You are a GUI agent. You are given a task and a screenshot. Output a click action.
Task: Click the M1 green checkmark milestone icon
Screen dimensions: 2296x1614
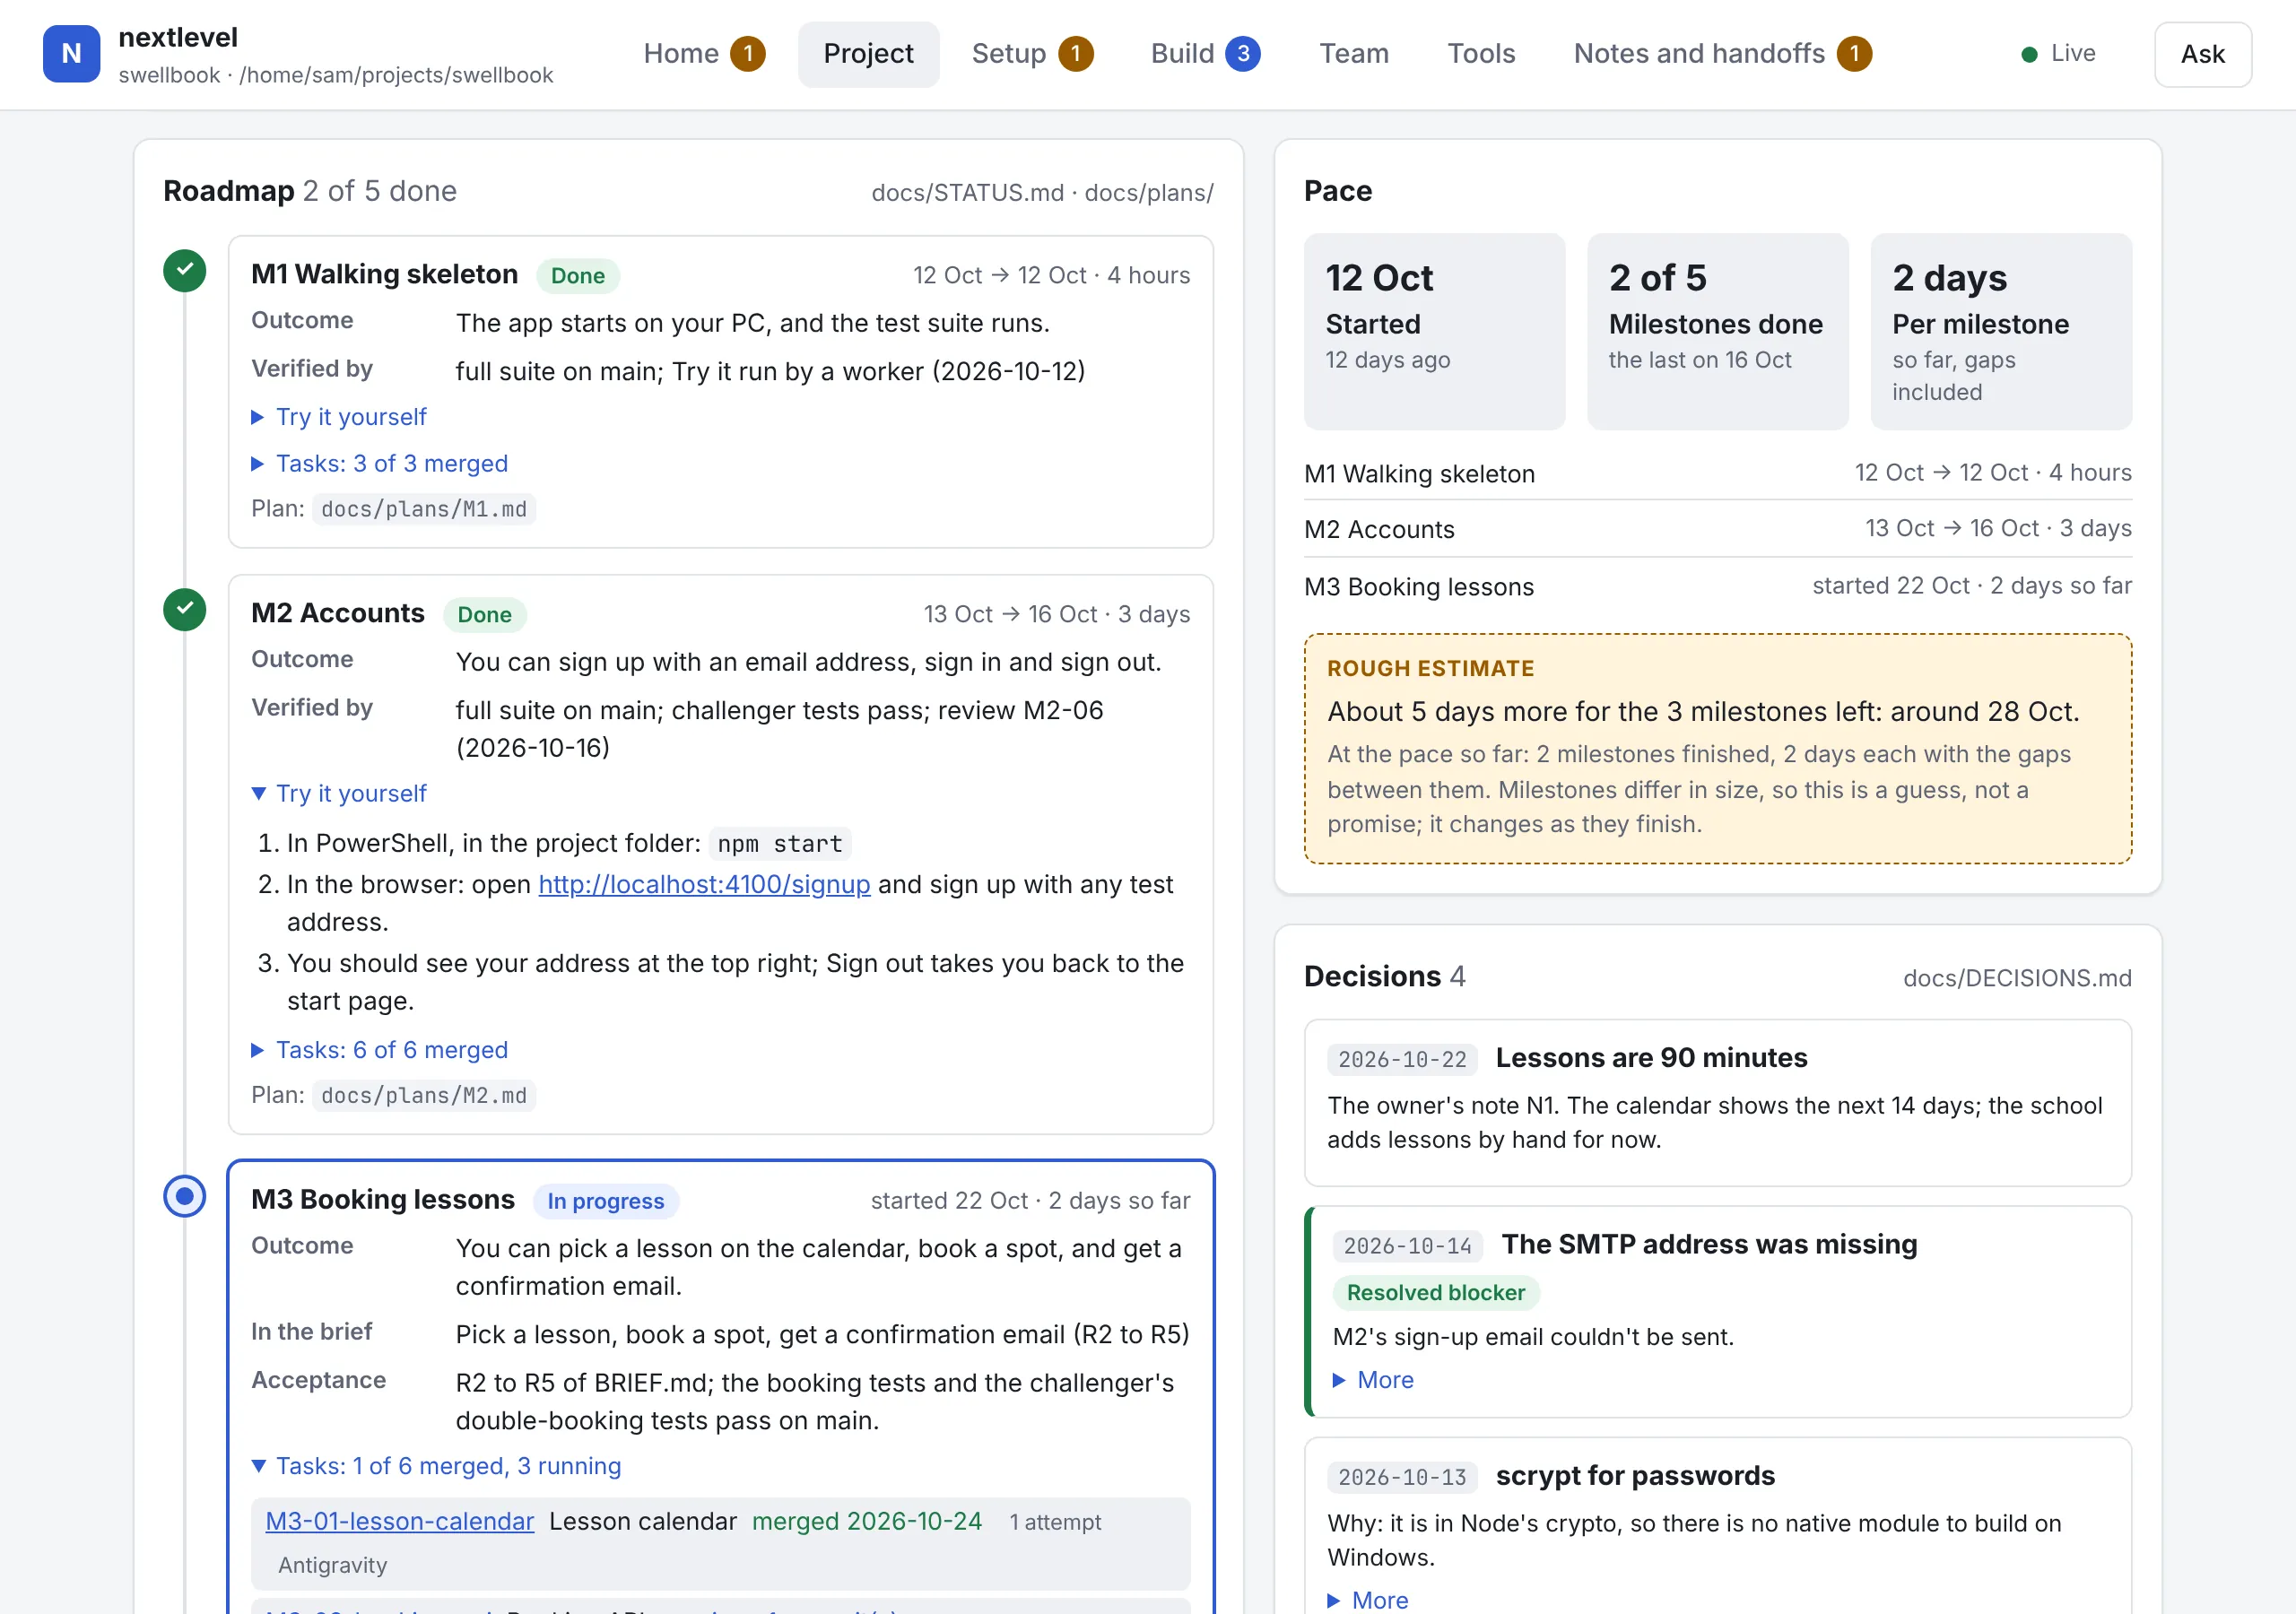click(x=185, y=271)
